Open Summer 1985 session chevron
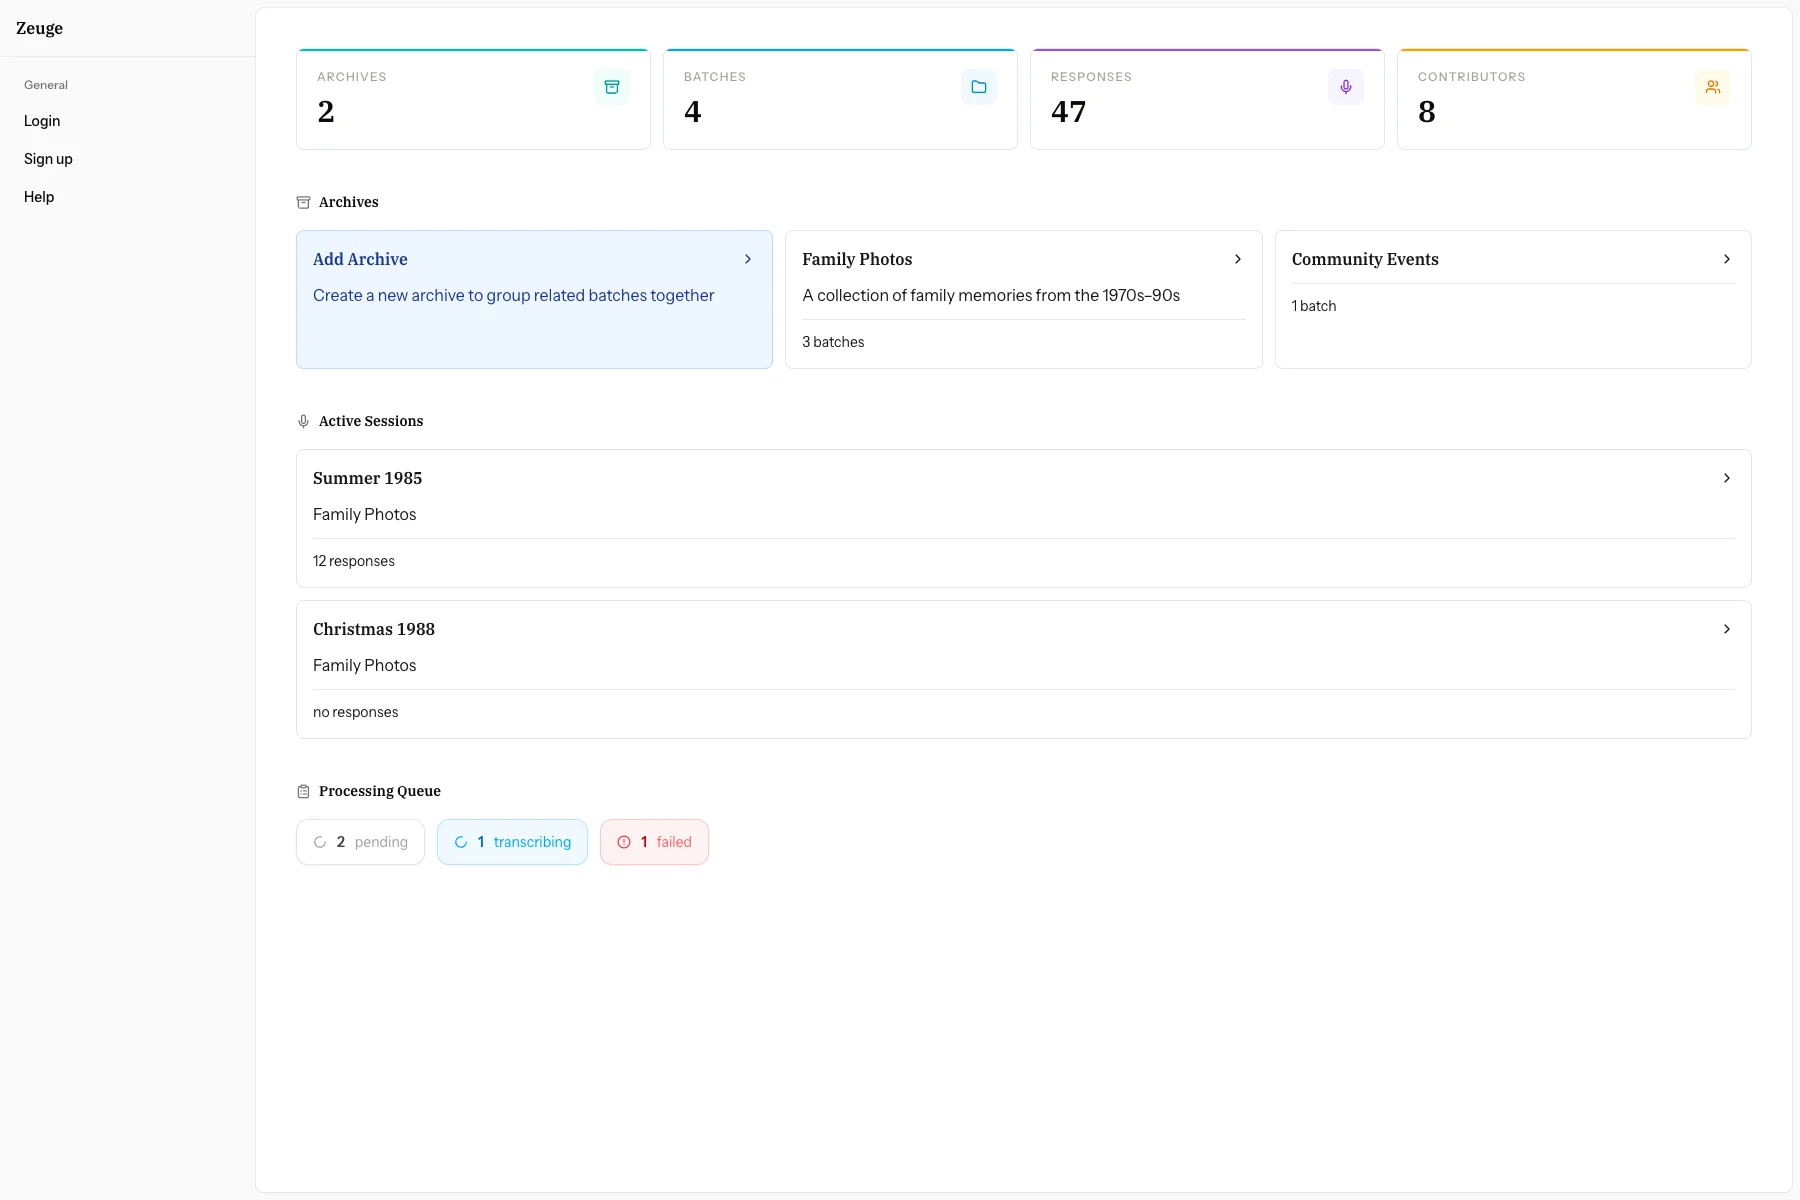Viewport: 1800px width, 1200px height. 1727,478
